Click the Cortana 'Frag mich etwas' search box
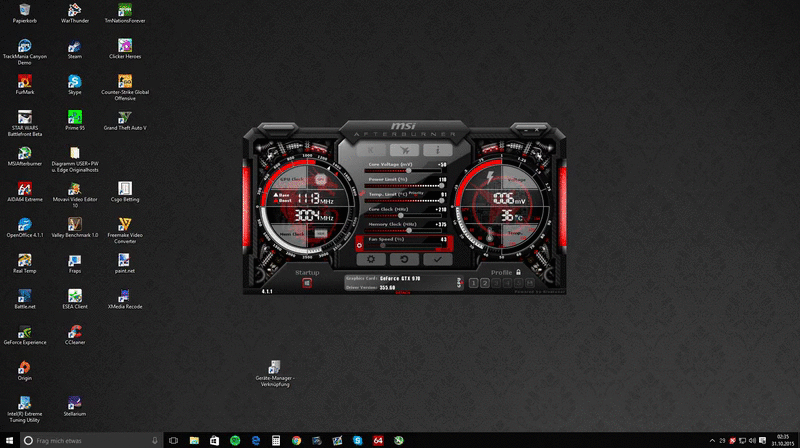The image size is (800, 448). tap(91, 440)
